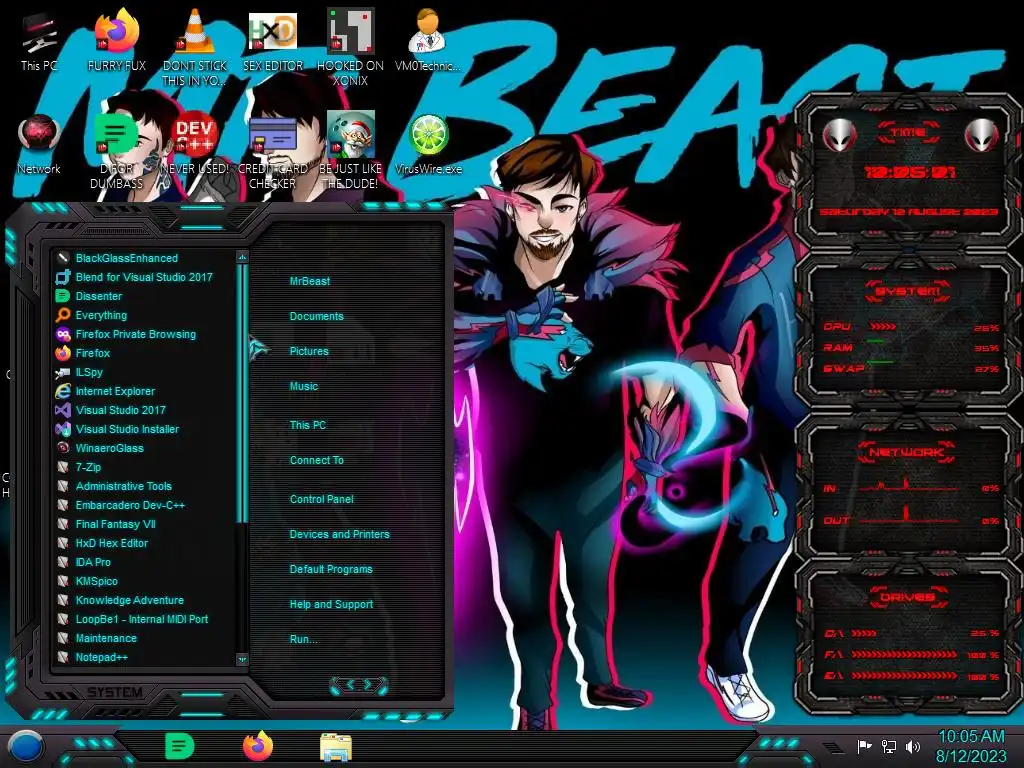Click the program list scroll-up arrow
The width and height of the screenshot is (1024, 768).
[x=242, y=257]
